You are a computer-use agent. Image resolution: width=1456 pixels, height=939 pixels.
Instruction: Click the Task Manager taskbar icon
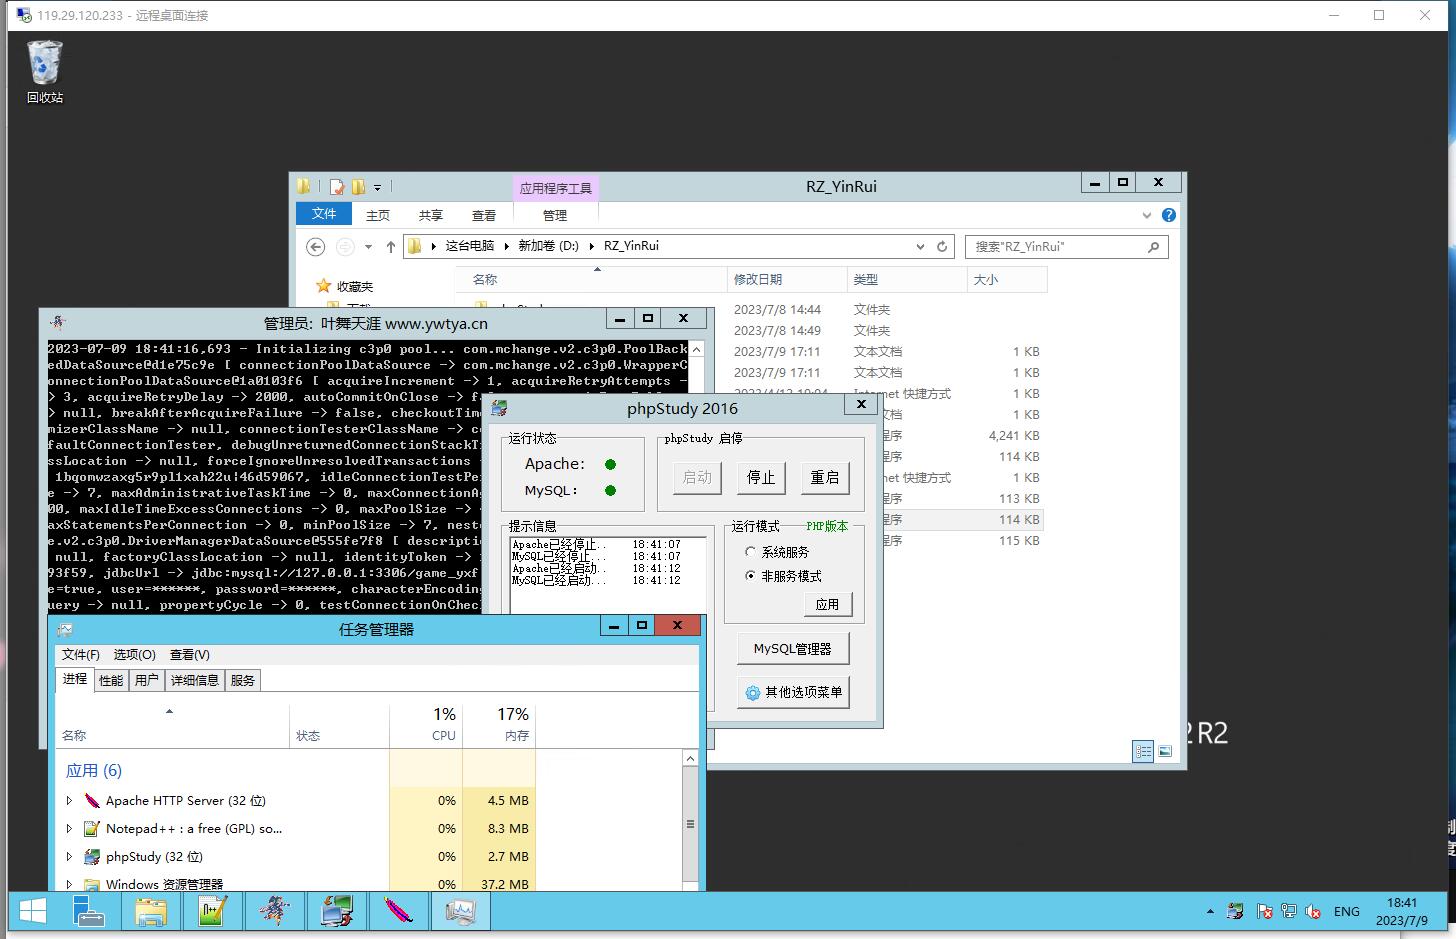click(x=460, y=911)
